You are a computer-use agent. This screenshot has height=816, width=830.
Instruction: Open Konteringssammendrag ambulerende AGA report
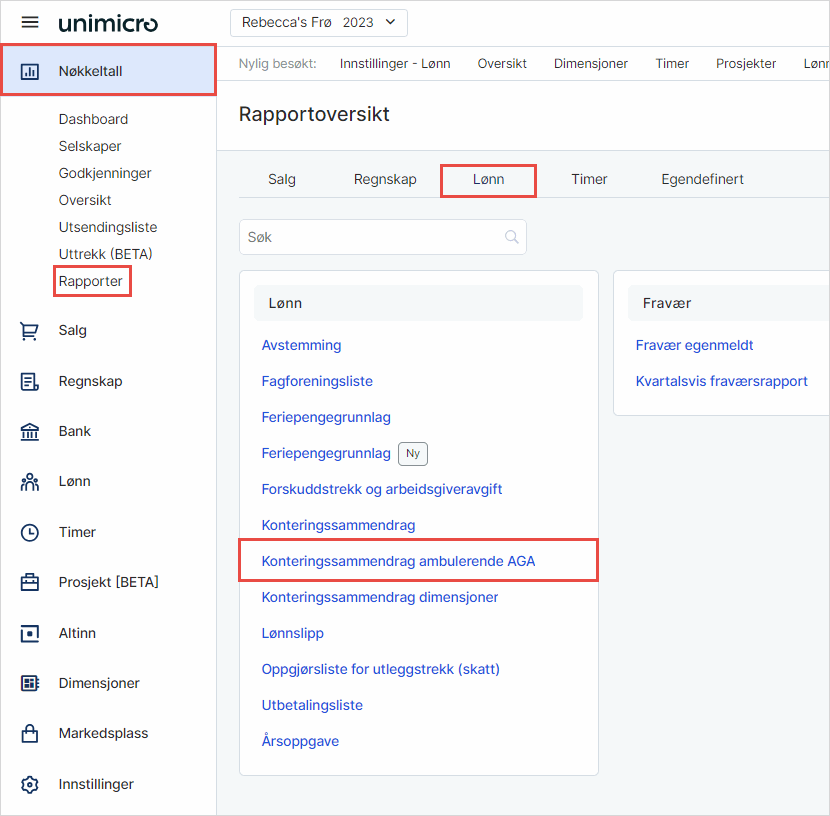click(398, 561)
